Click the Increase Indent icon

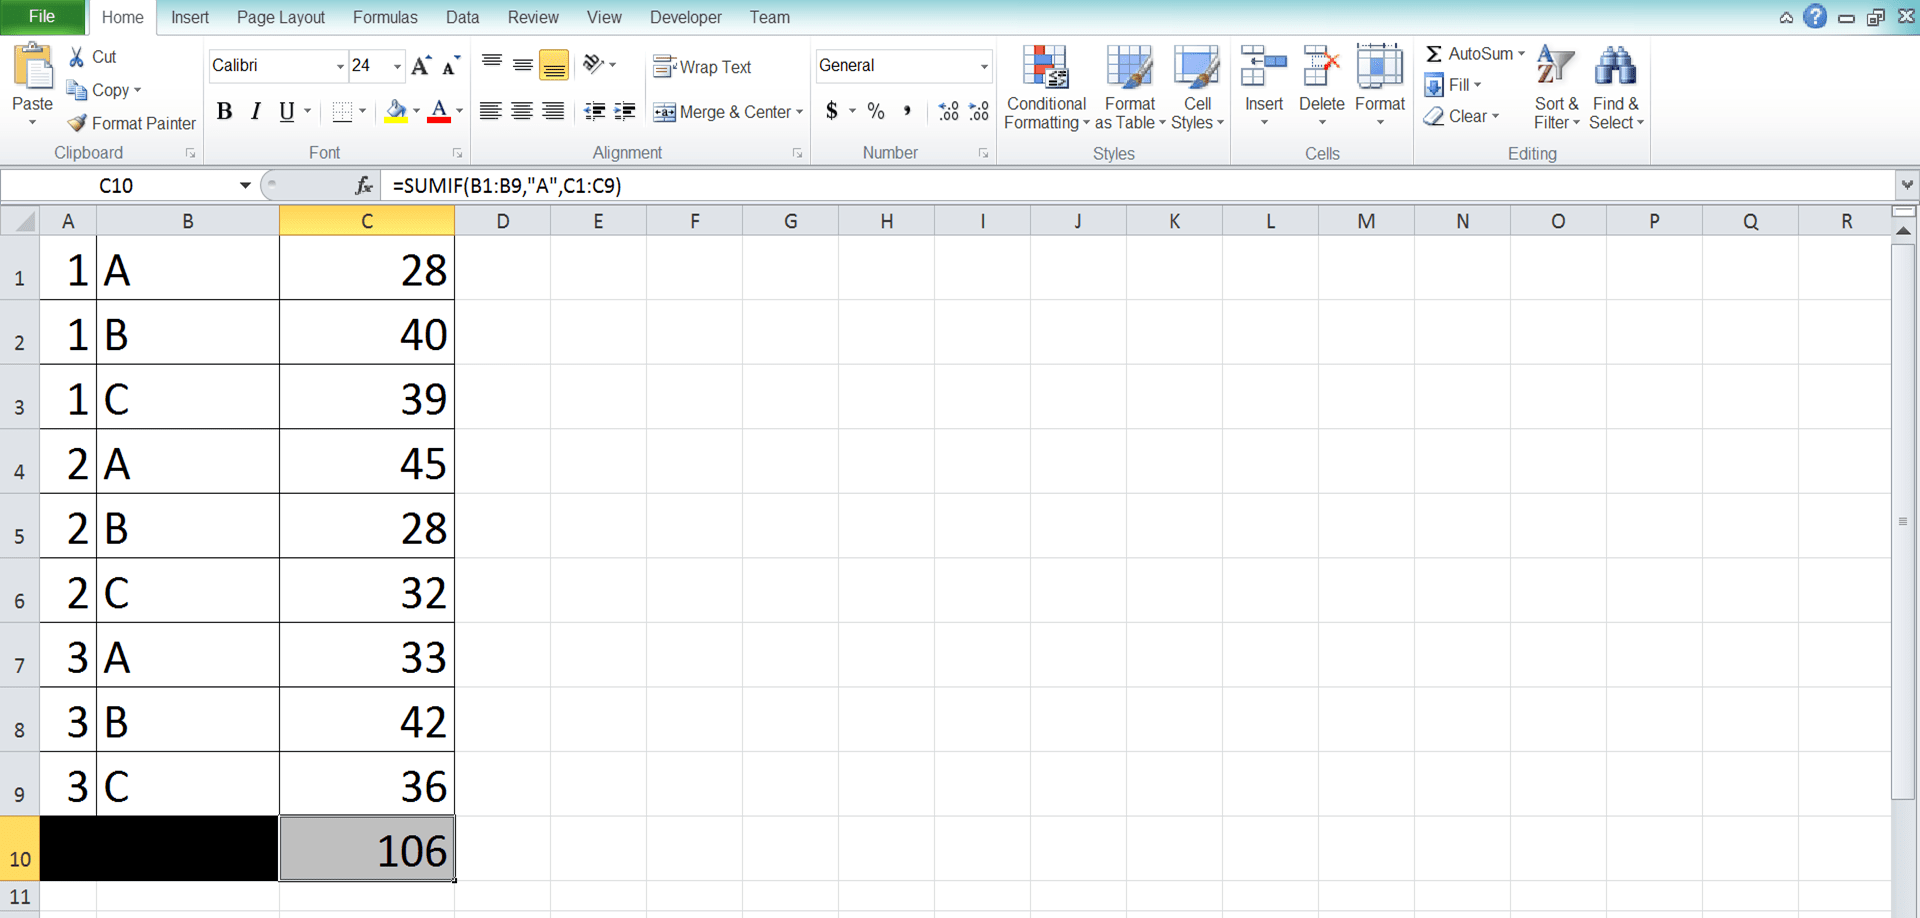click(x=625, y=111)
